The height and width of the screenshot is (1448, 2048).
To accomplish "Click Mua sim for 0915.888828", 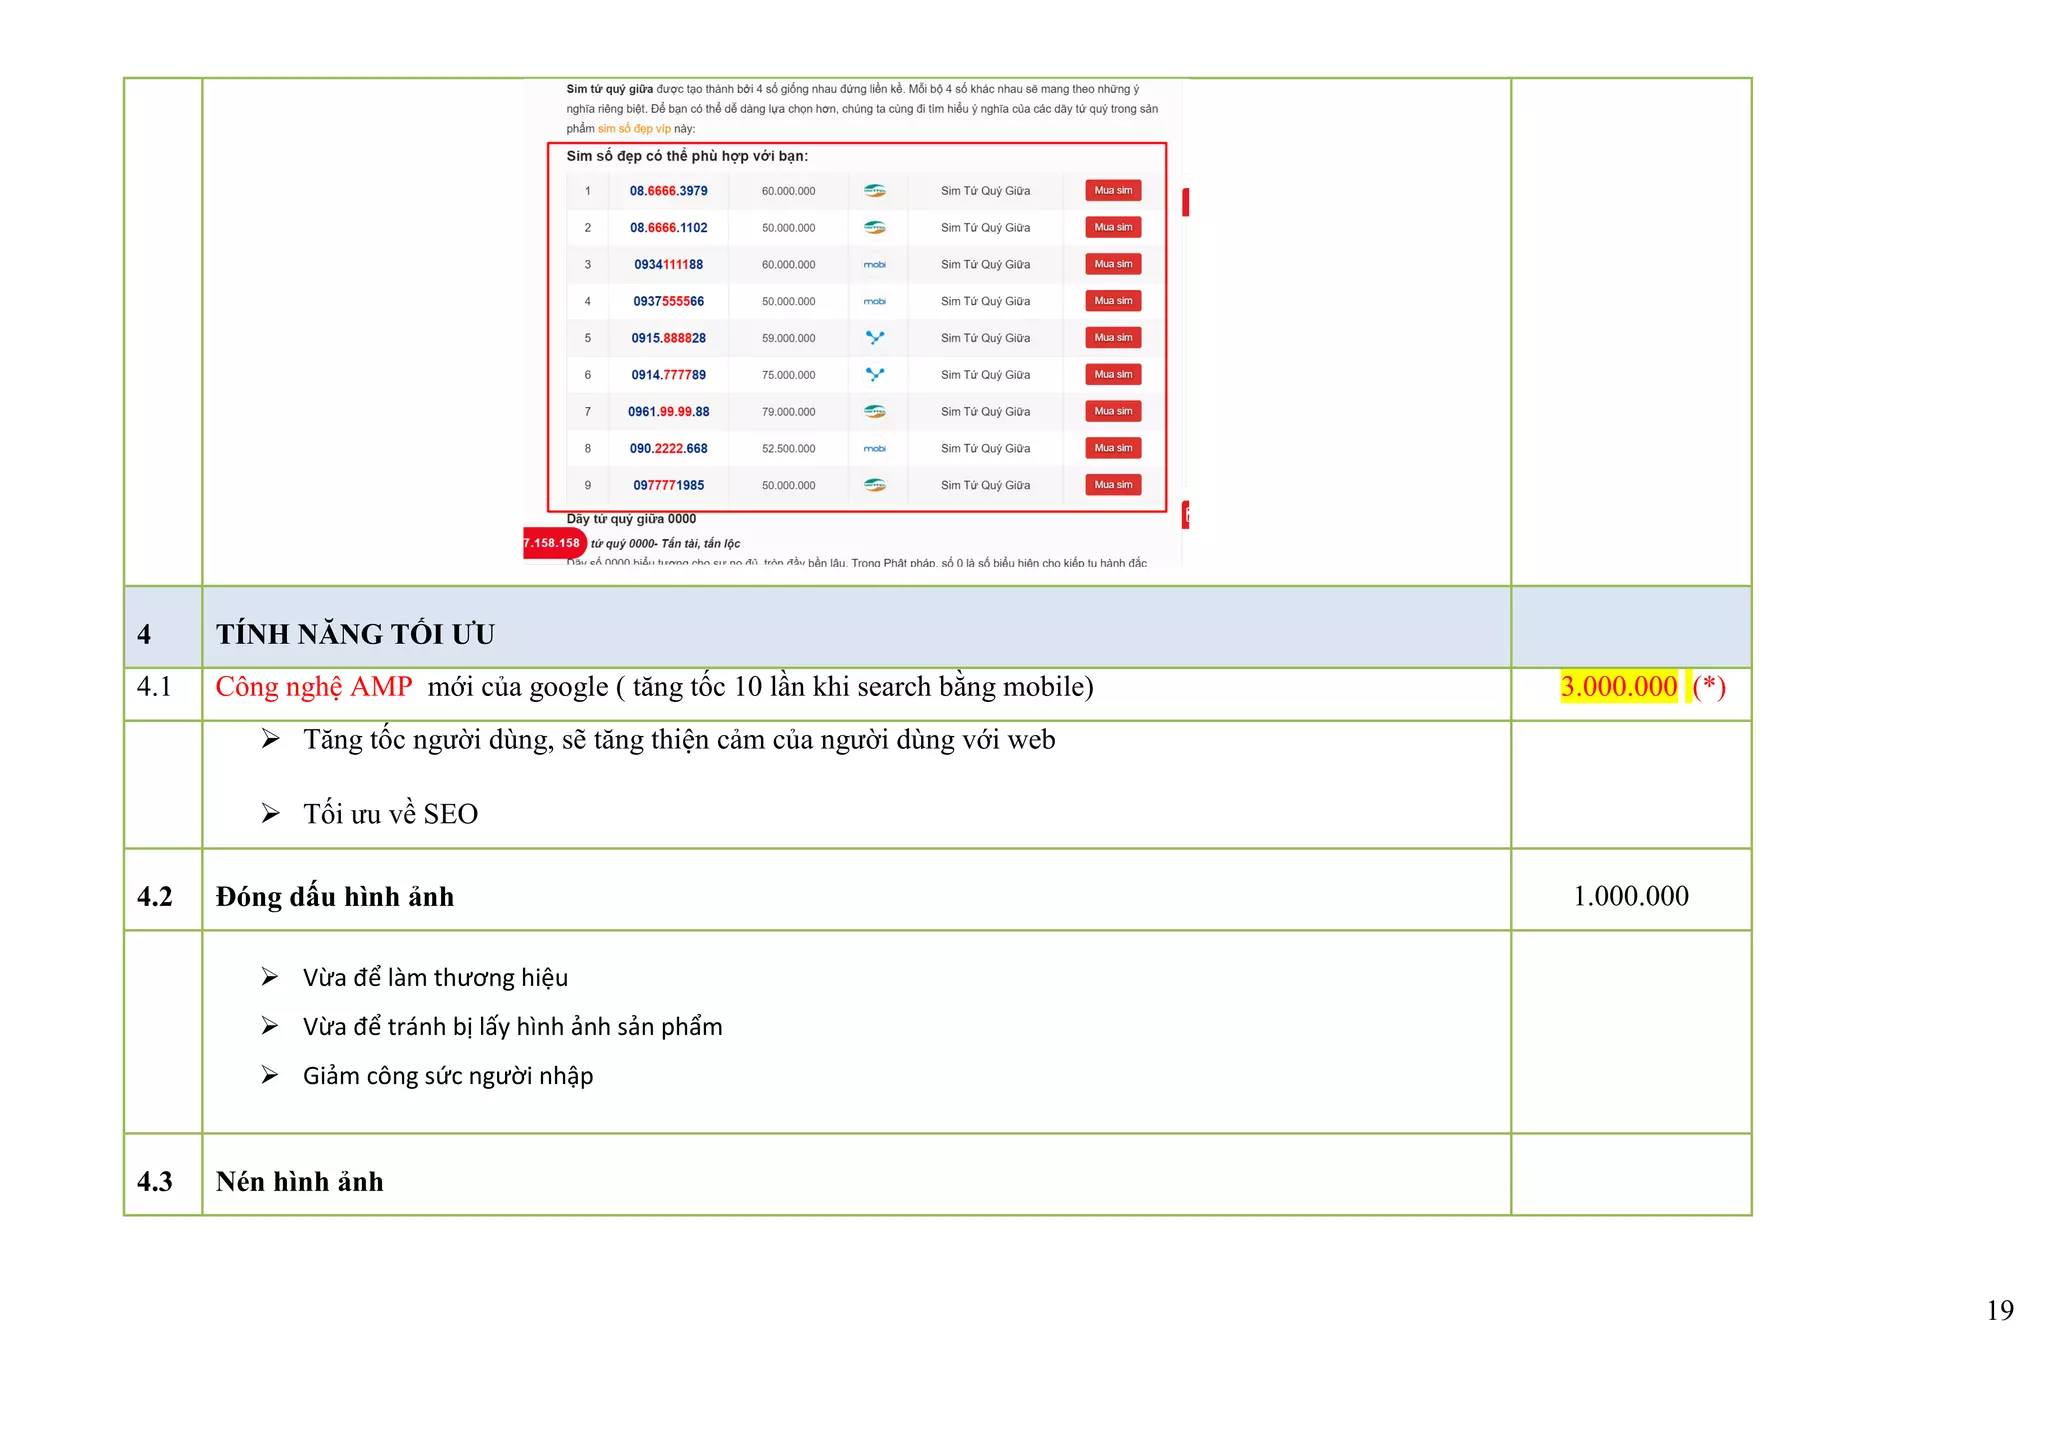I will [x=1113, y=338].
